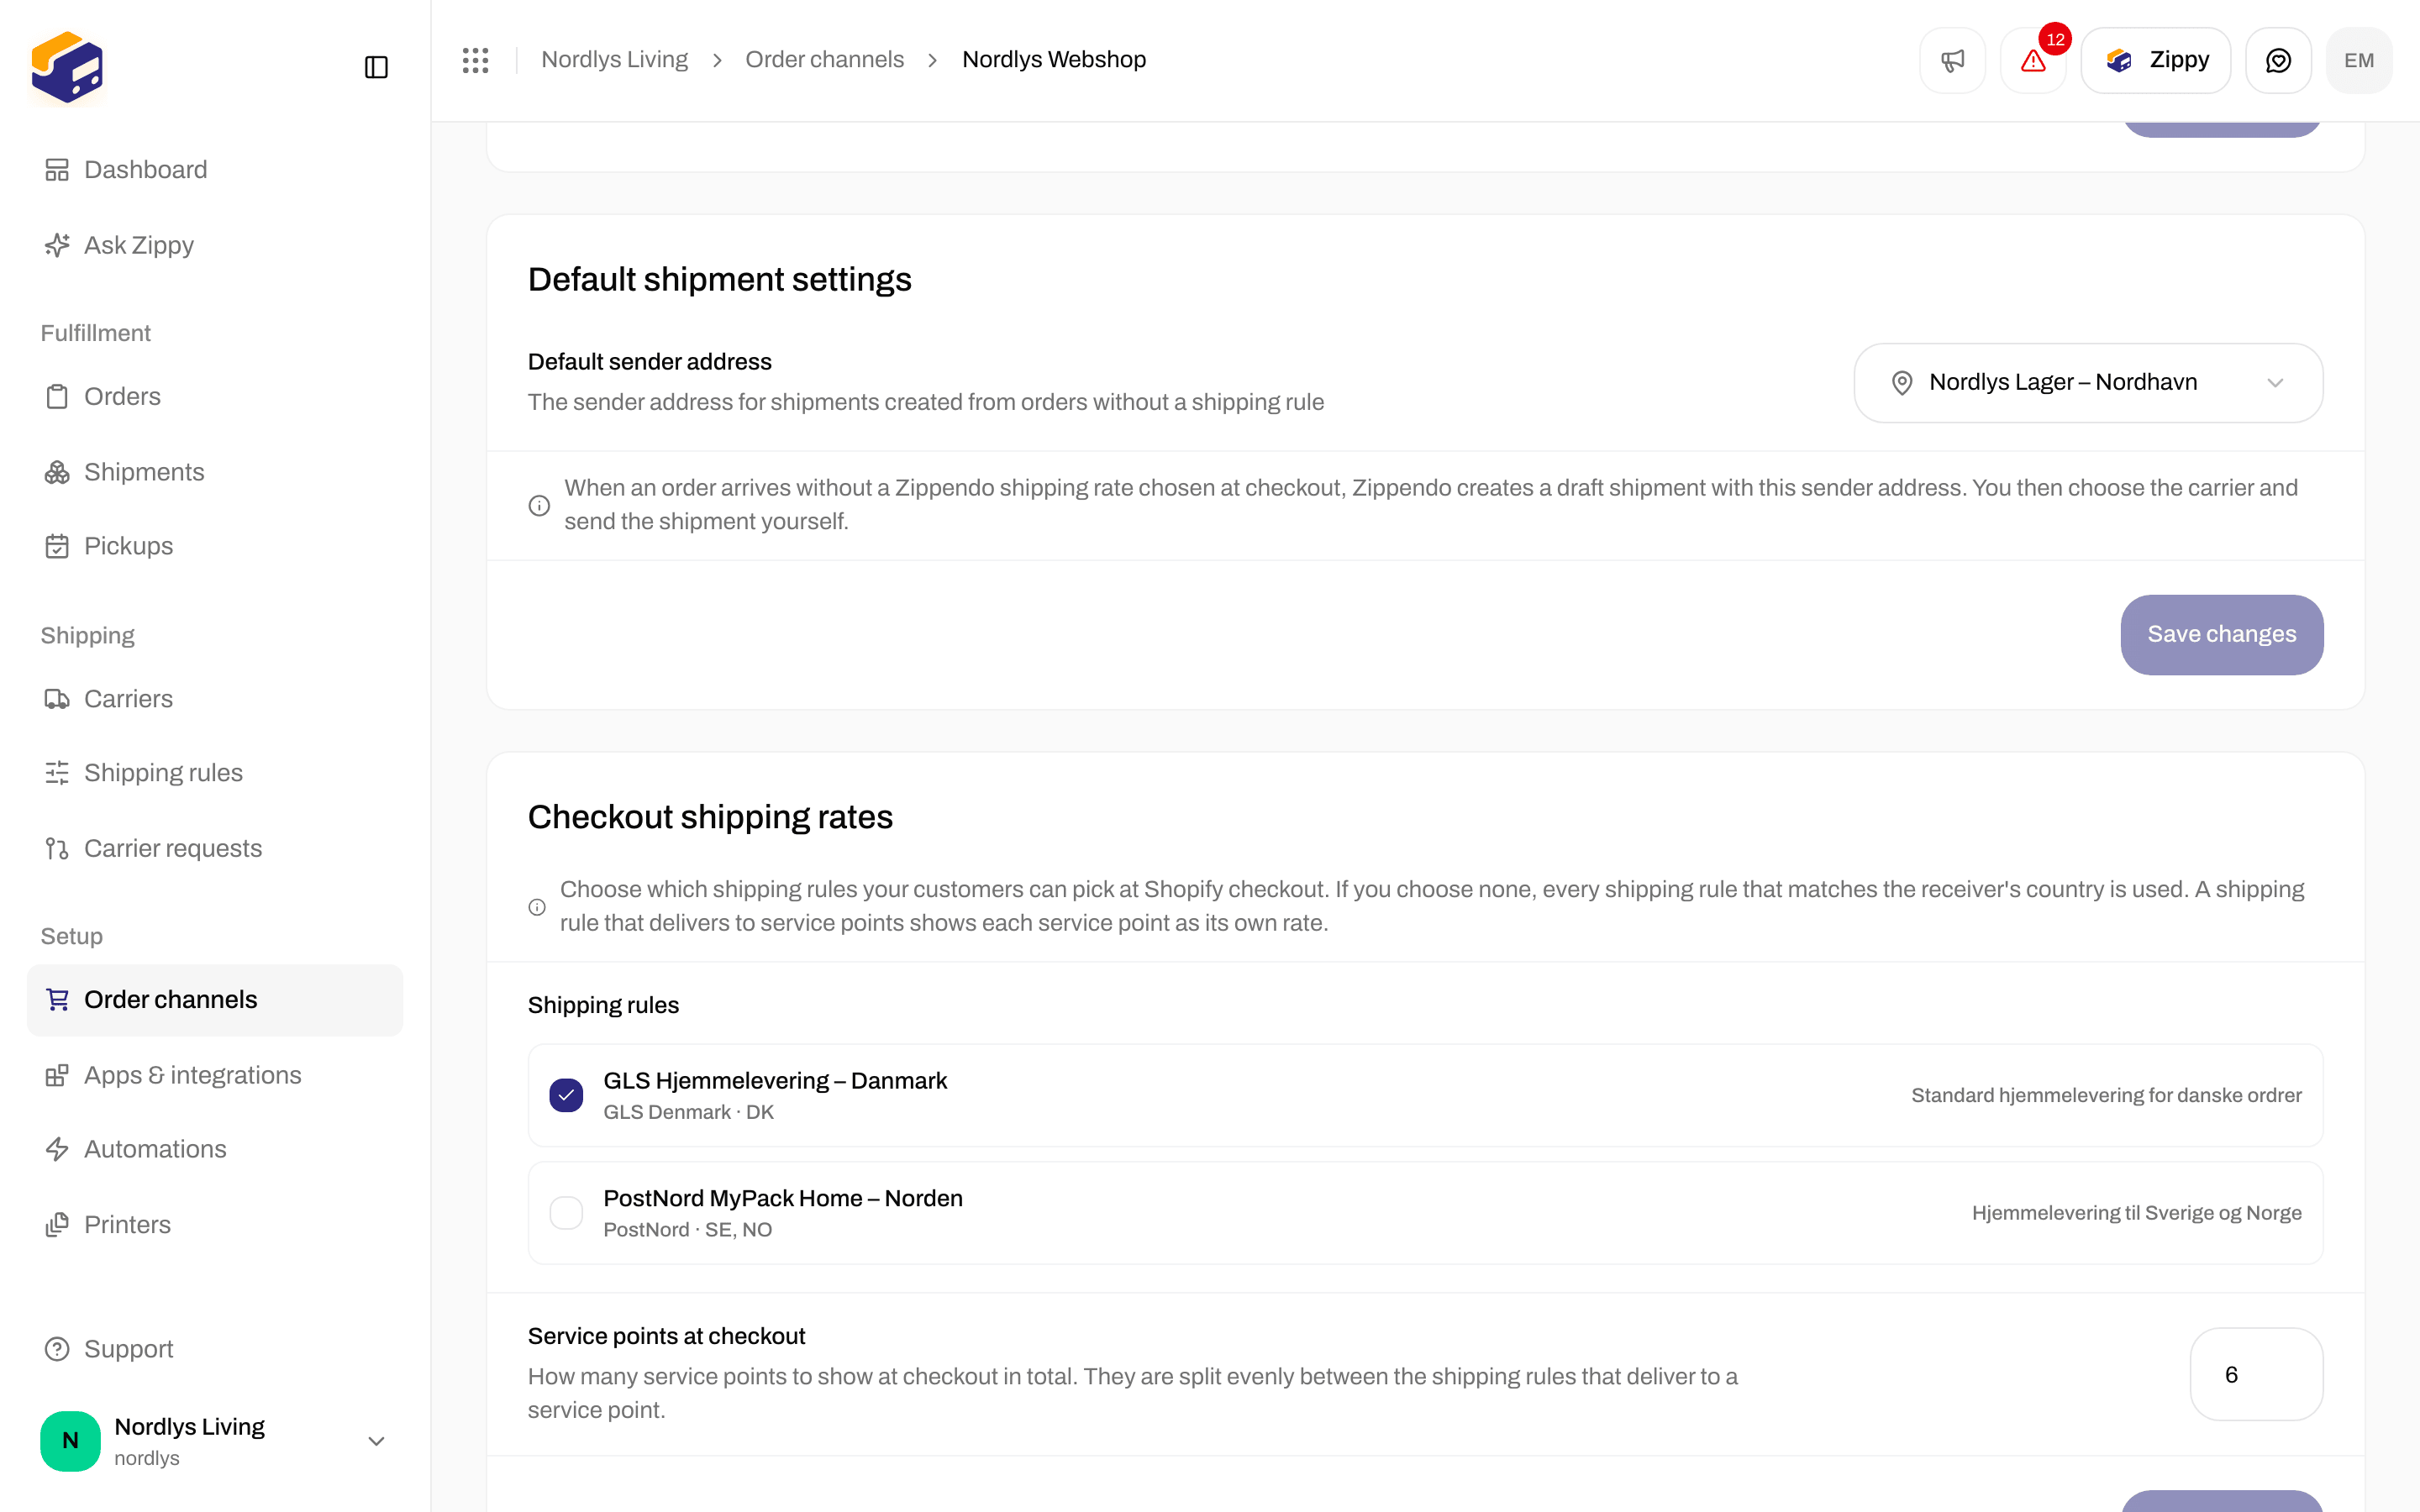Click the sender address dropdown chevron
This screenshot has height=1512, width=2420.
click(2275, 383)
